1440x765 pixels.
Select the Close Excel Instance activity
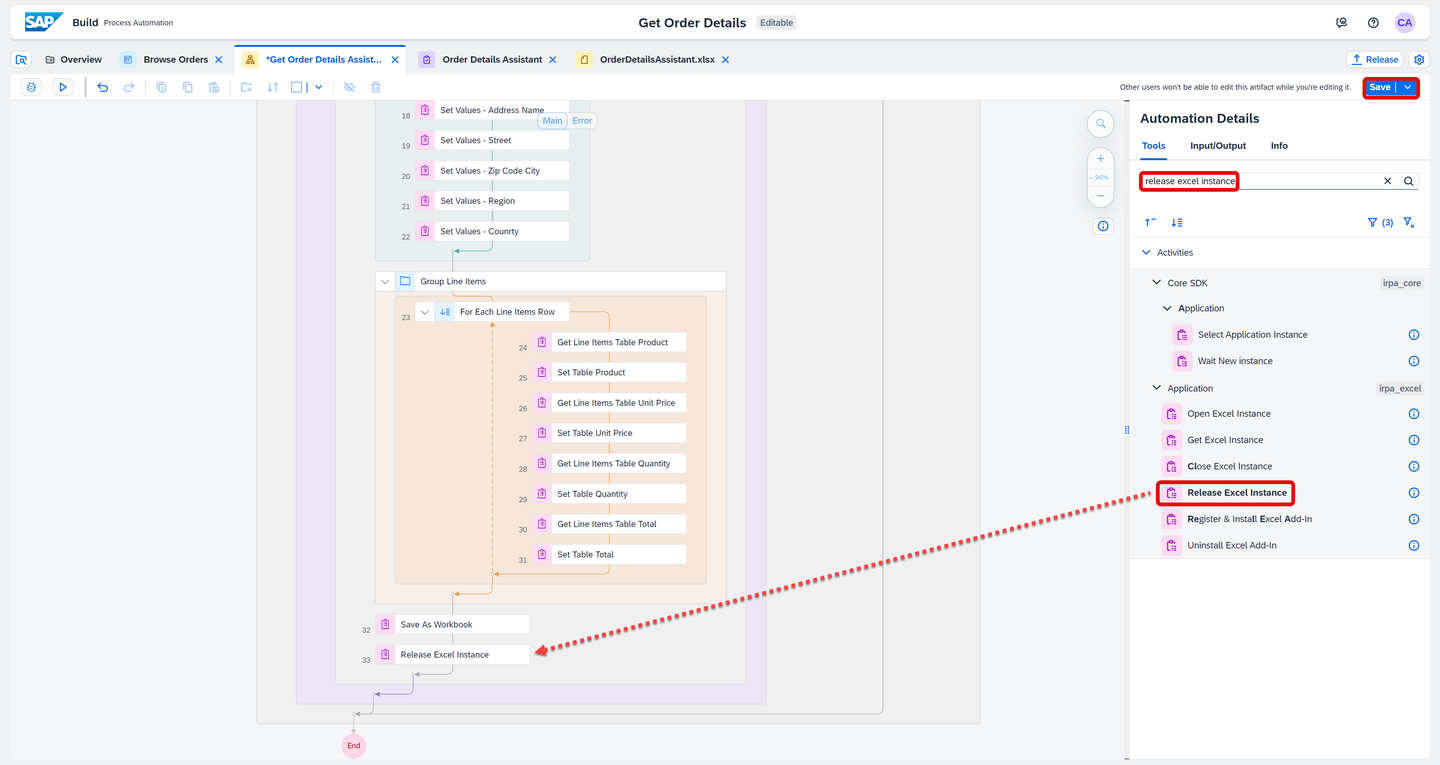[x=1230, y=467]
